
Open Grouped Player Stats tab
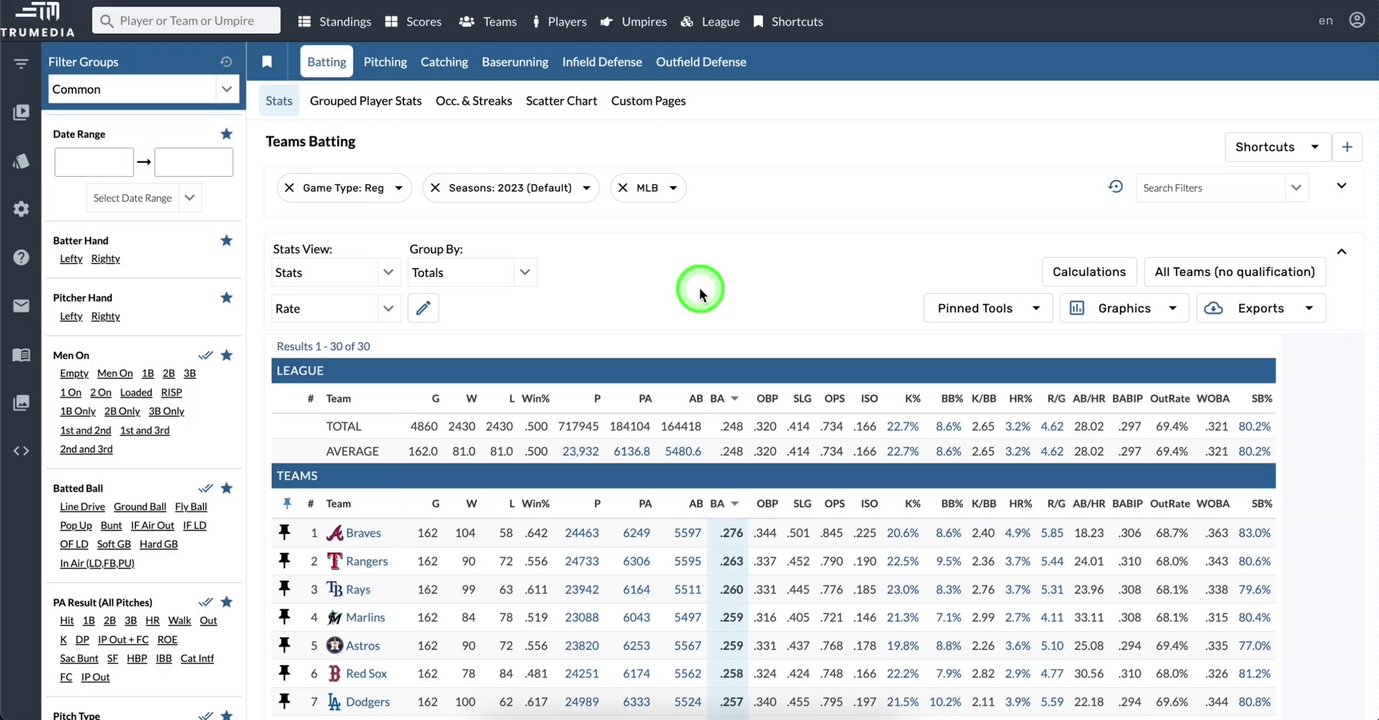[366, 101]
